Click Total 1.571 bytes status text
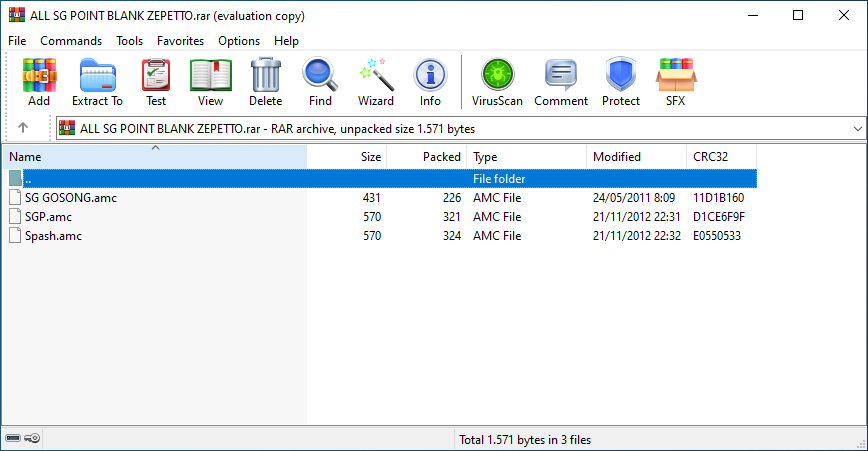Screen dimensions: 868x451 coord(525,439)
